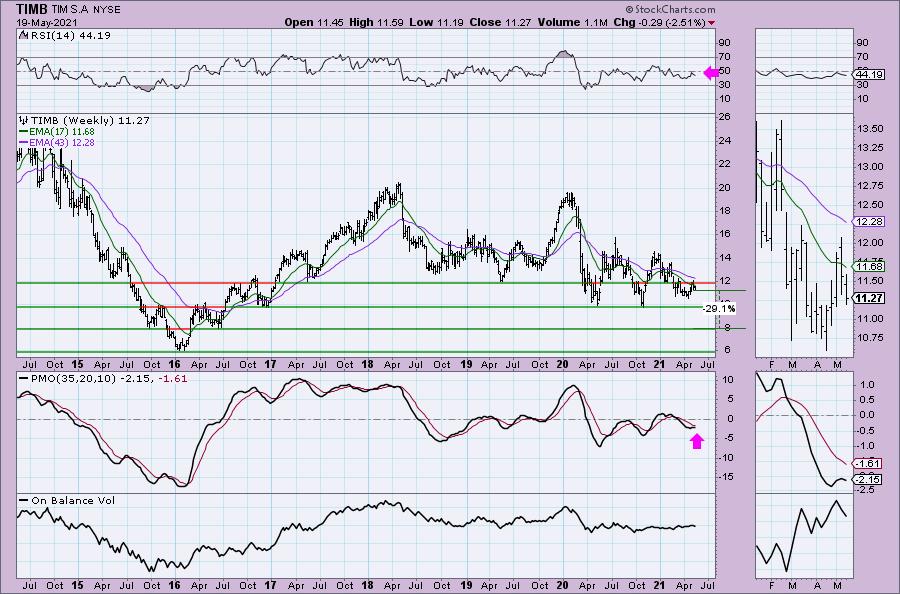Click the 20 label on the main price axis
900x594 pixels.
(x=725, y=188)
